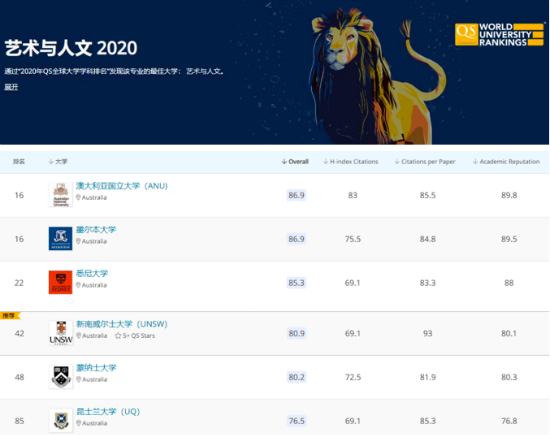Click the Monash University crest logo
Image resolution: width=550 pixels, height=435 pixels.
click(x=61, y=377)
